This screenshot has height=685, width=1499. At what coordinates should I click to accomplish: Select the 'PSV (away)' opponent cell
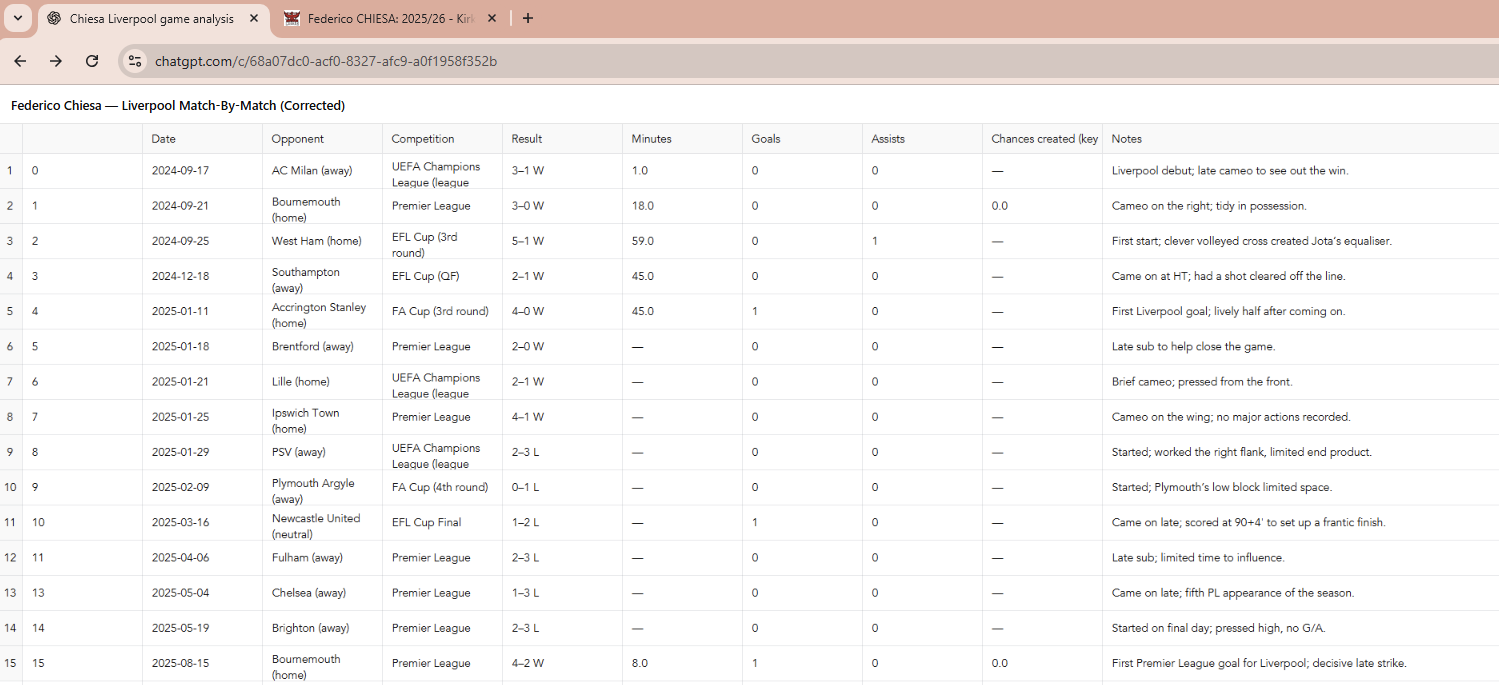point(322,452)
